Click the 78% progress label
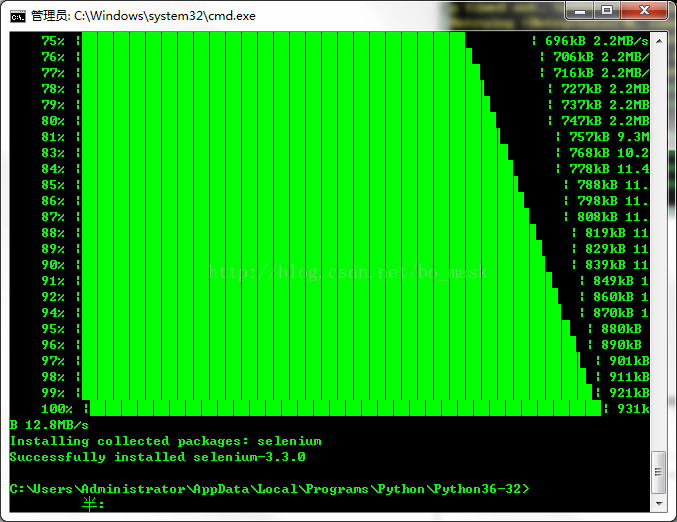 53,89
